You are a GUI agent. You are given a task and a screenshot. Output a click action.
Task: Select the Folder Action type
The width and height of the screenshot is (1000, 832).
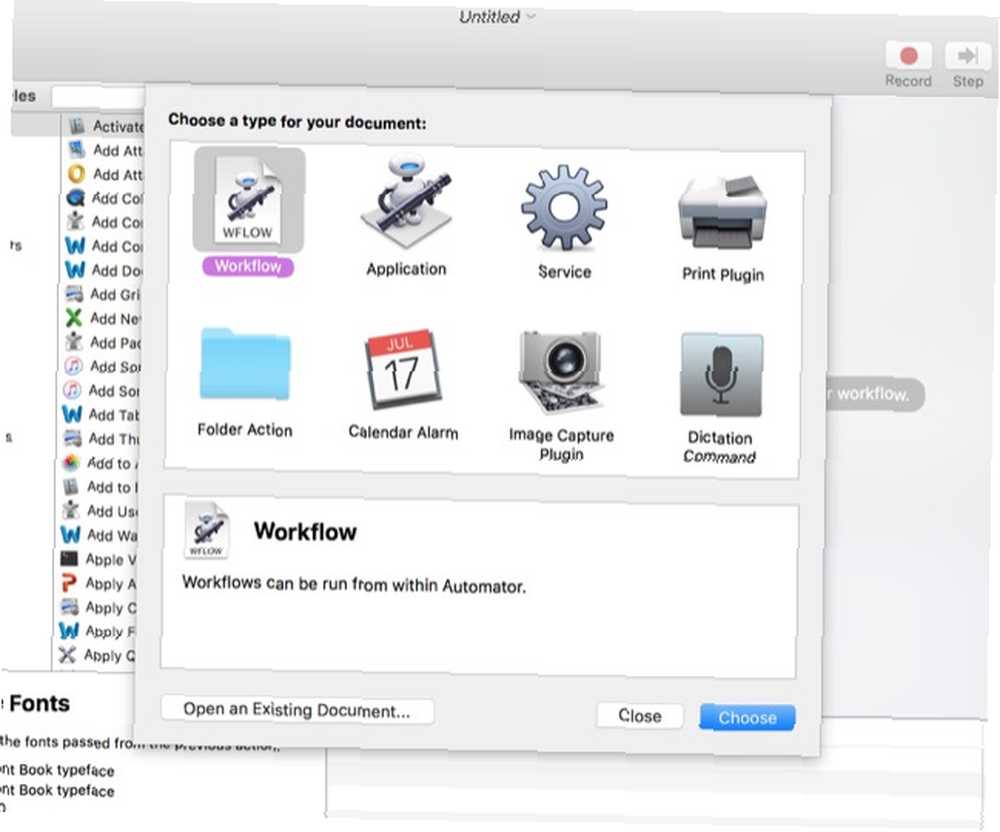[x=245, y=383]
